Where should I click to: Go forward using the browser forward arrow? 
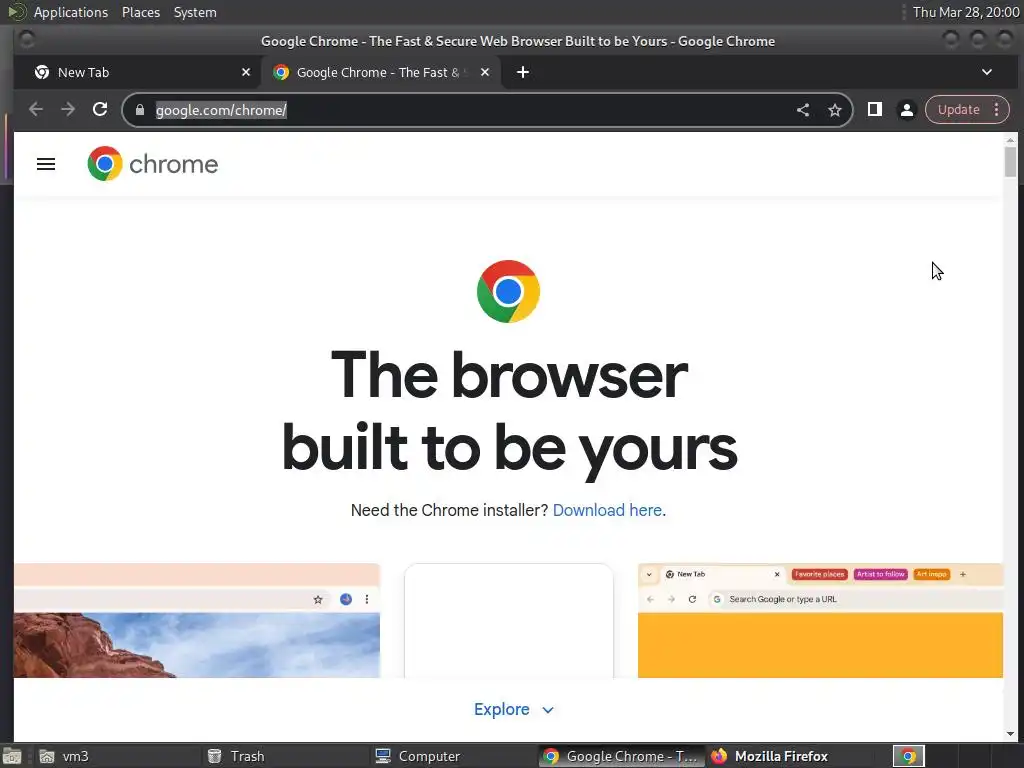pos(68,110)
